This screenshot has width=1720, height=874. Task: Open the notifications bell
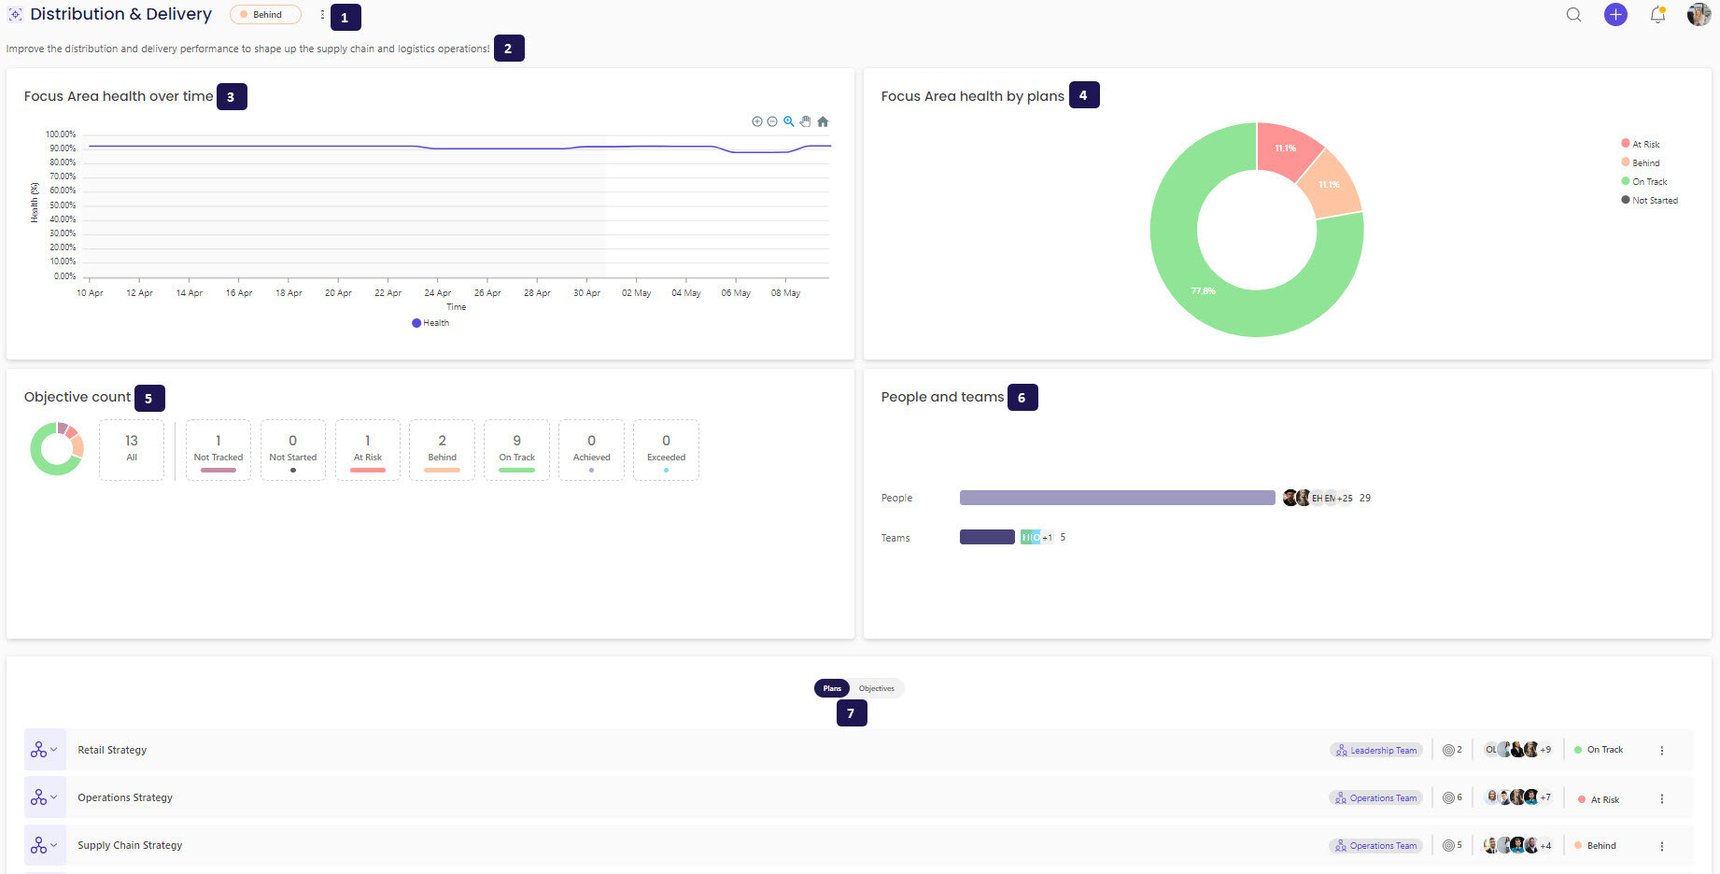1658,14
